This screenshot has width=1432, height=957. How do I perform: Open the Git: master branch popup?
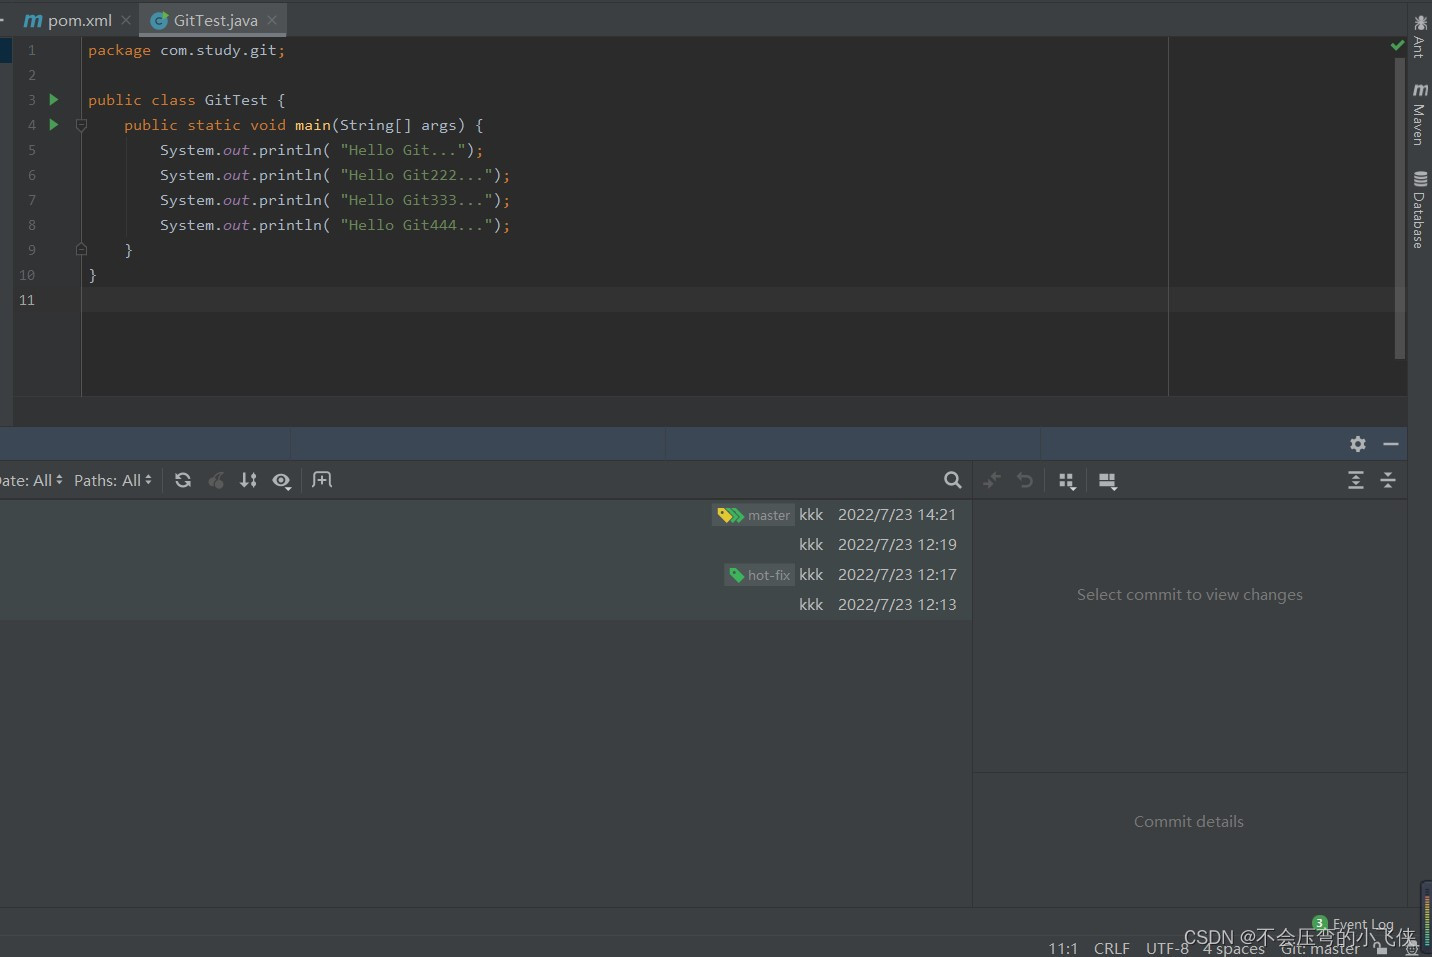click(x=1320, y=948)
